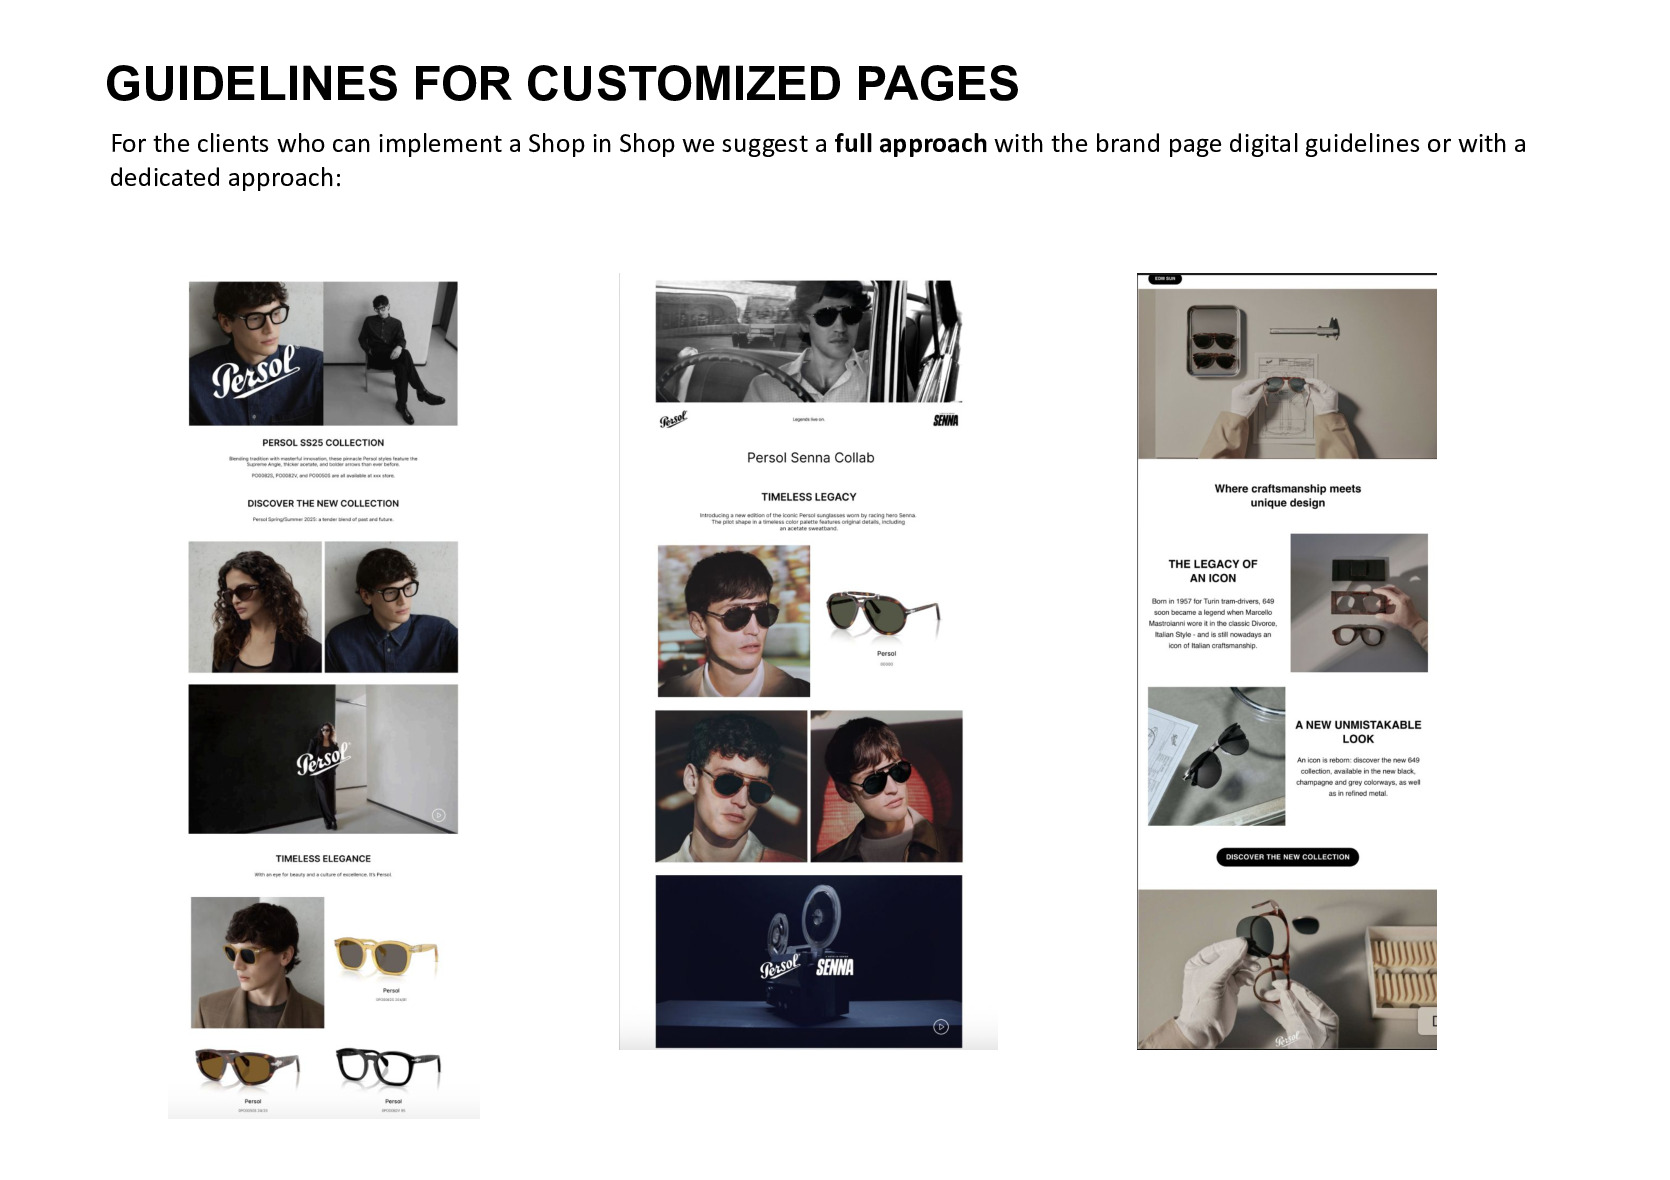Click the 'GUIDELINES FOR CUSTOMIZED PAGES' title
The width and height of the screenshot is (1670, 1180).
(x=562, y=83)
